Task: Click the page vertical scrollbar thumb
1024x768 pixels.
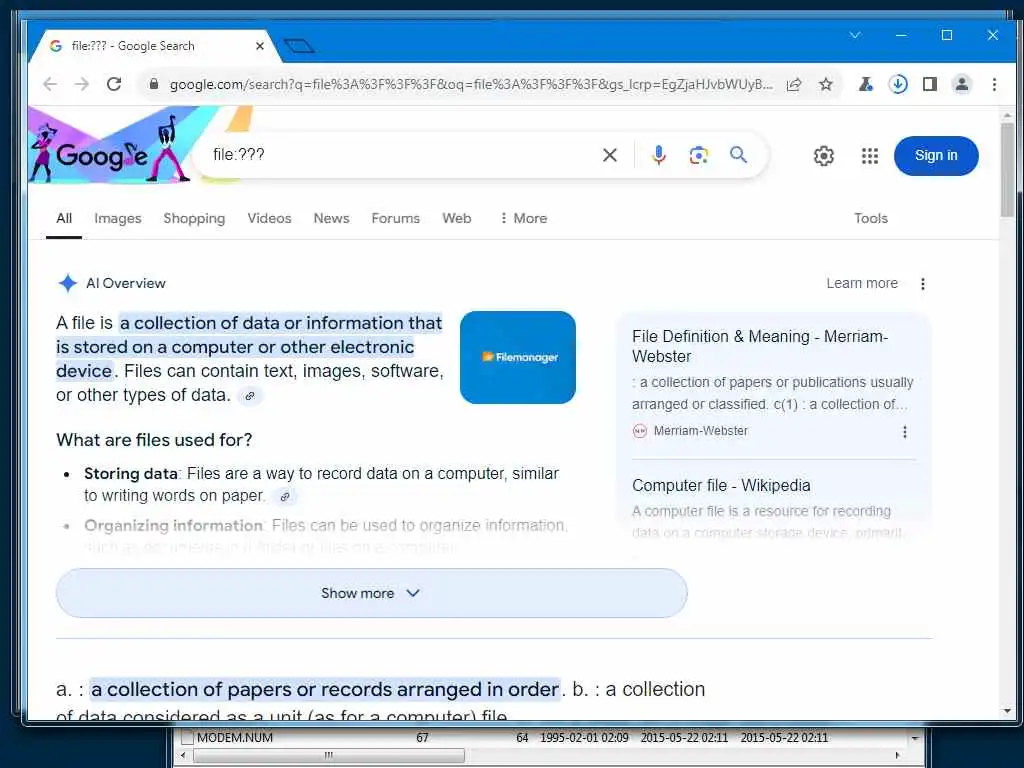Action: 1008,170
